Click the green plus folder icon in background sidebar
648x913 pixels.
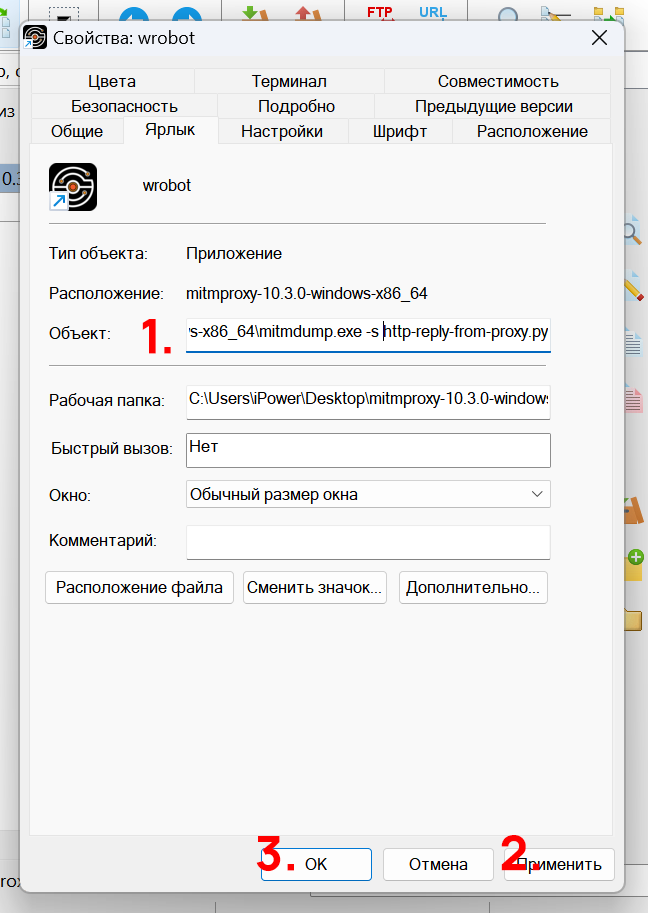(x=634, y=565)
